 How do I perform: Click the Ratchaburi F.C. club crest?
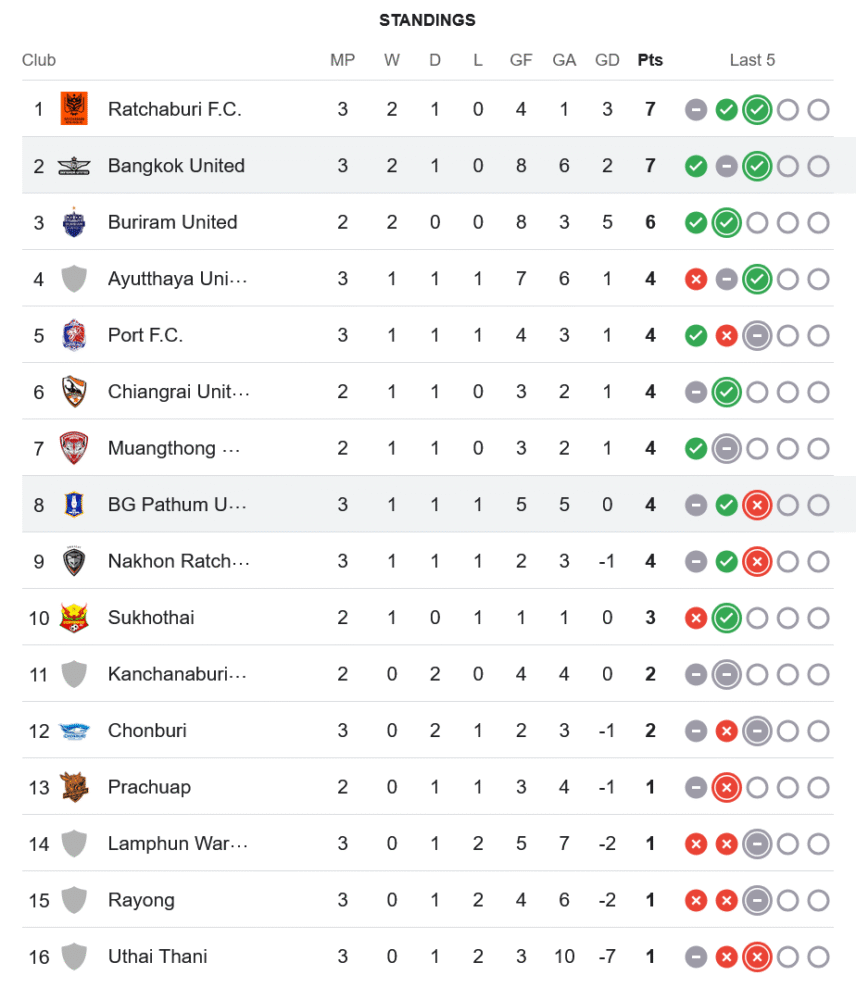tap(74, 109)
